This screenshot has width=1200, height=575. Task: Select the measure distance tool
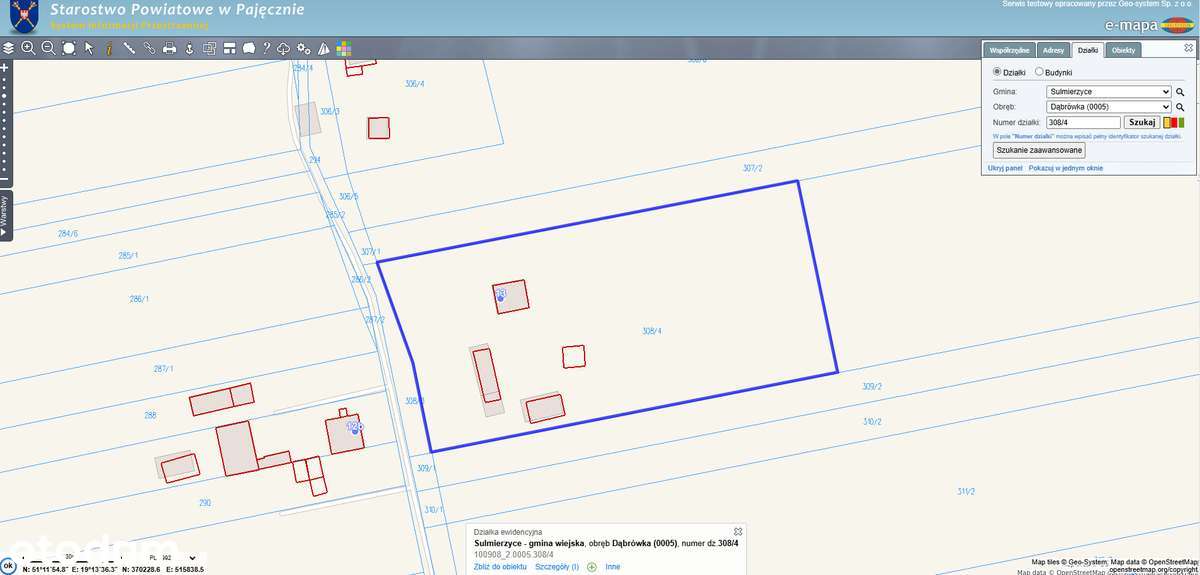tap(129, 48)
